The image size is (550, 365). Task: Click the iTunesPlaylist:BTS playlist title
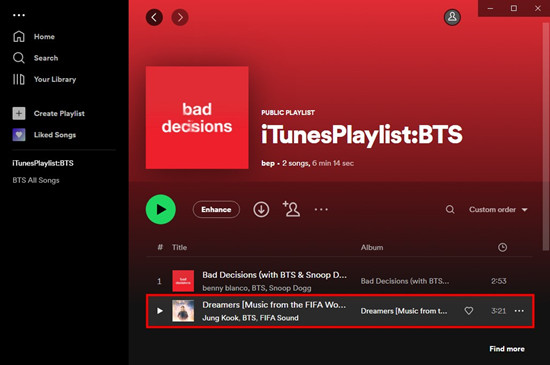tap(362, 135)
